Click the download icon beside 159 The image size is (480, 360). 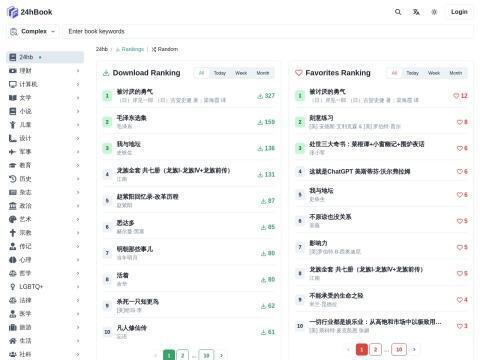(x=260, y=122)
